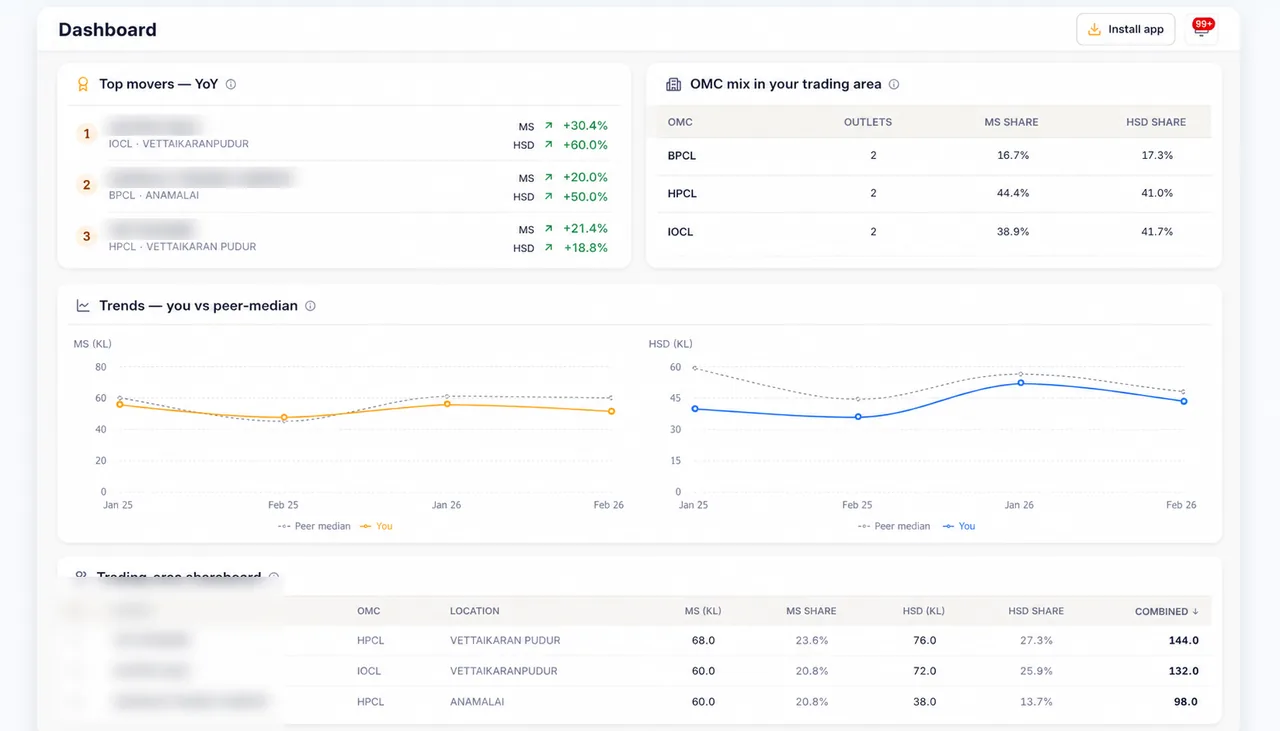
Task: Click the MS (KL) column header in scoreboard
Action: point(703,611)
